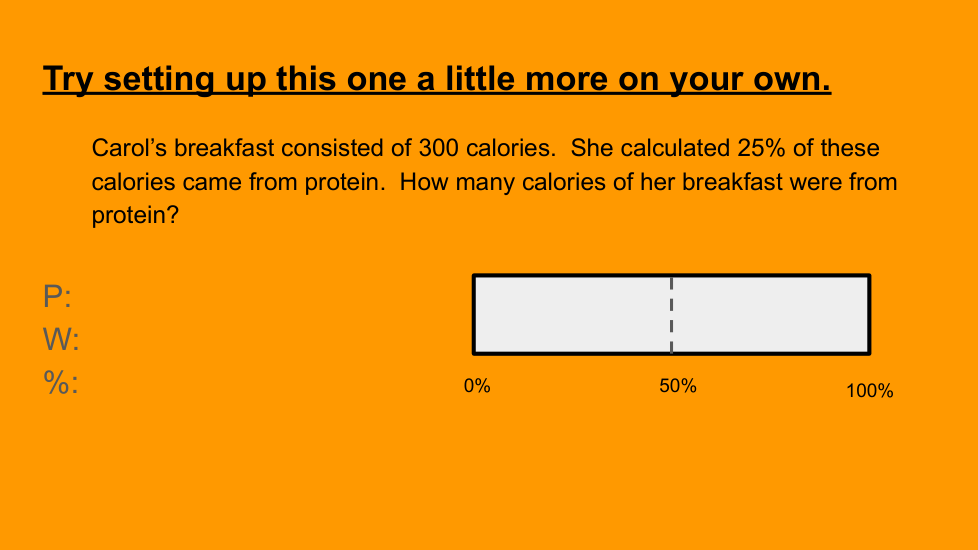Select the "%:" label

pos(61,383)
